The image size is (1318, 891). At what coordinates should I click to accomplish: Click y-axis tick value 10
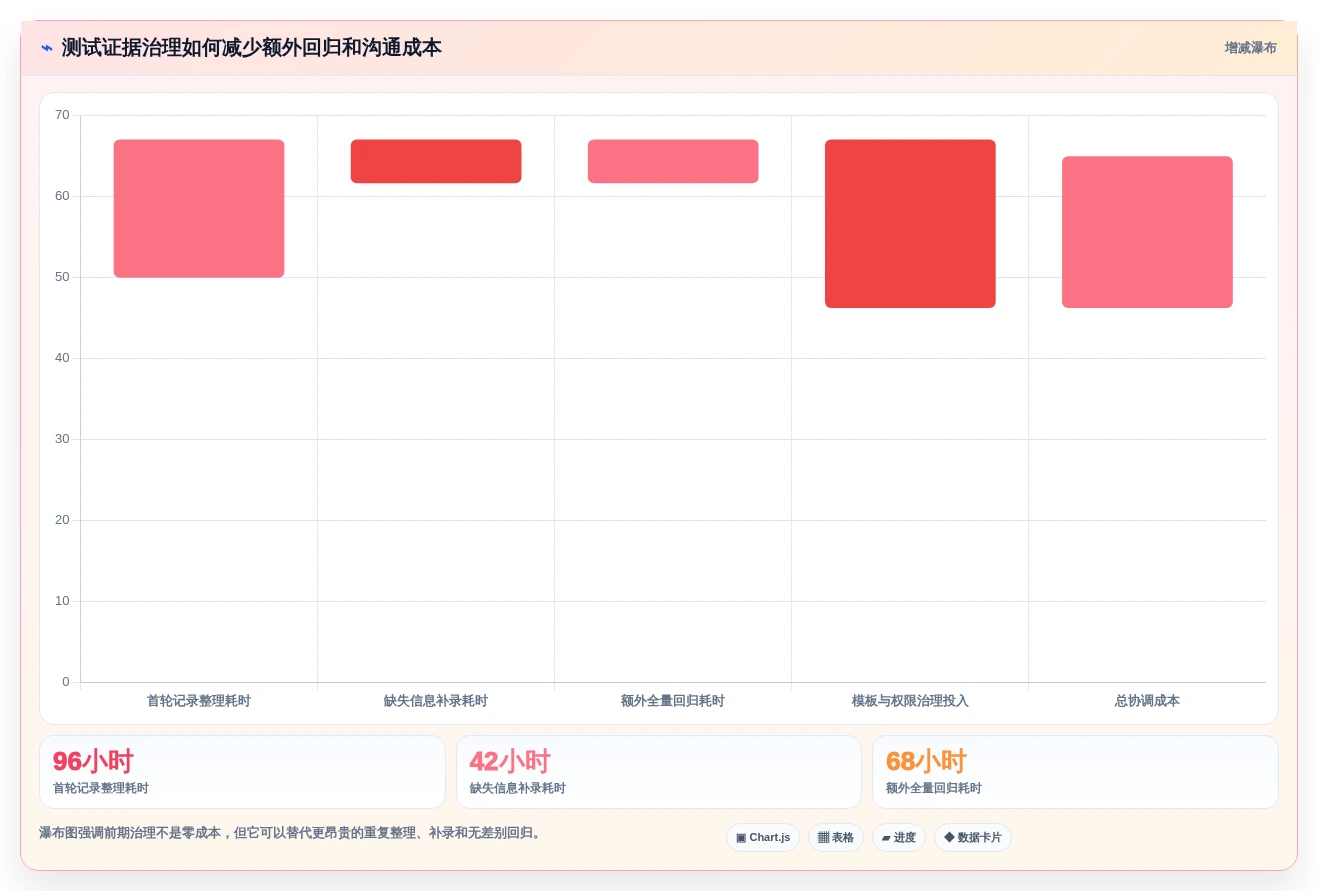tap(62, 601)
